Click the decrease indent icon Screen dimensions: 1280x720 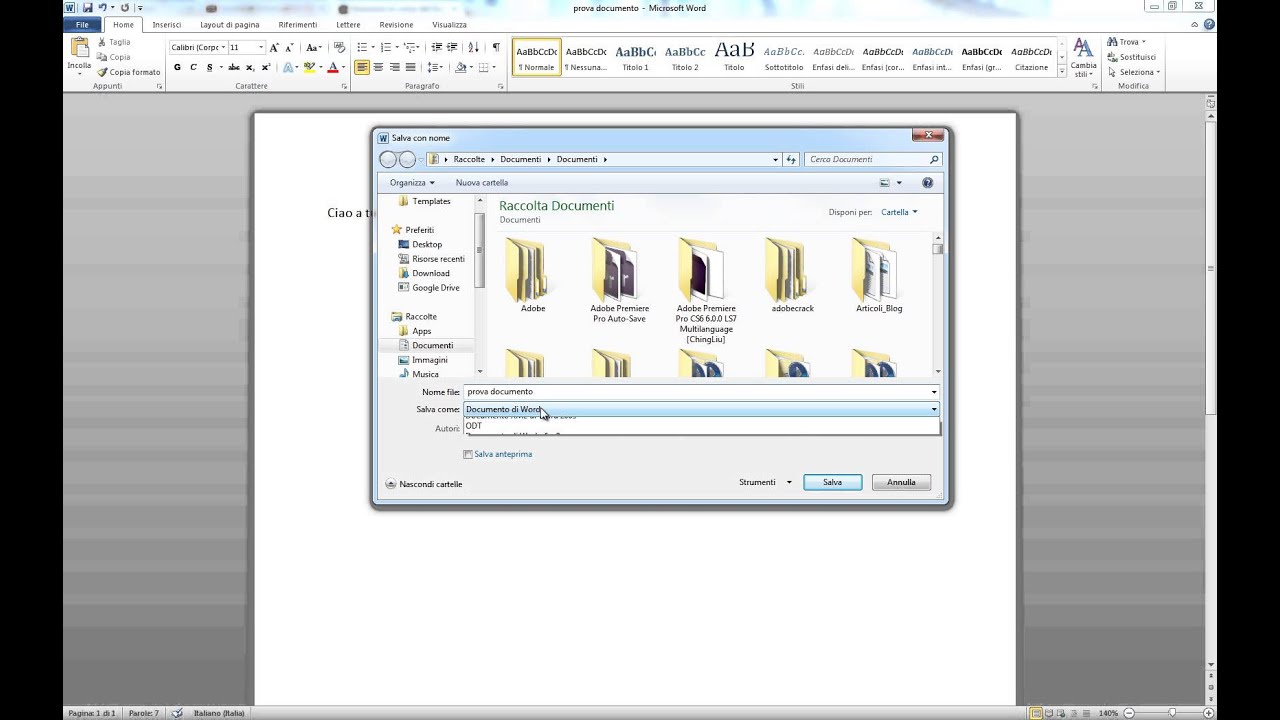(x=436, y=47)
